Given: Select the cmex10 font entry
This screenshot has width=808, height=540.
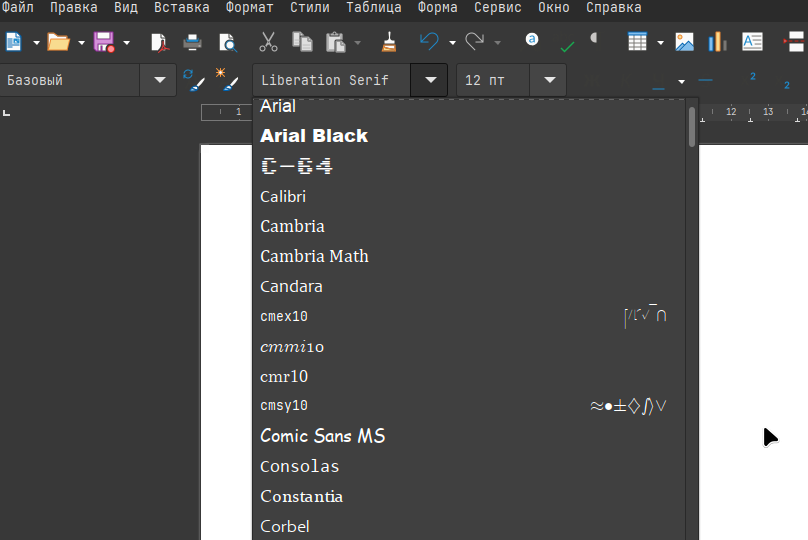Looking at the screenshot, I should [470, 316].
